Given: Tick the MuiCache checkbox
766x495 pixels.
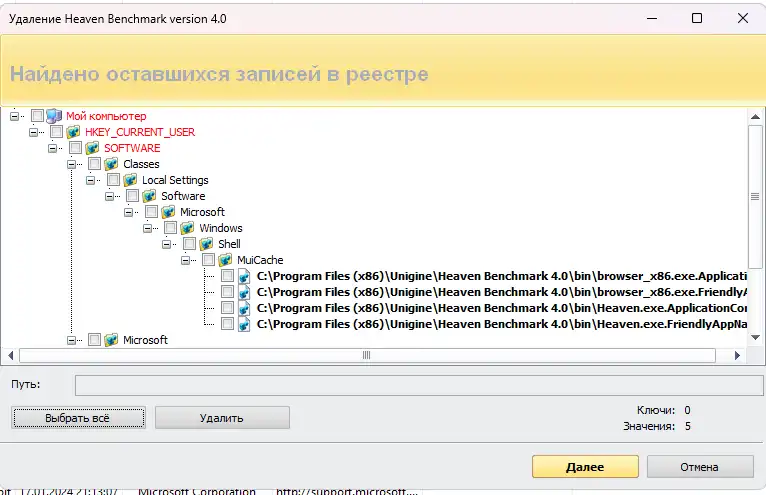Looking at the screenshot, I should 209,260.
